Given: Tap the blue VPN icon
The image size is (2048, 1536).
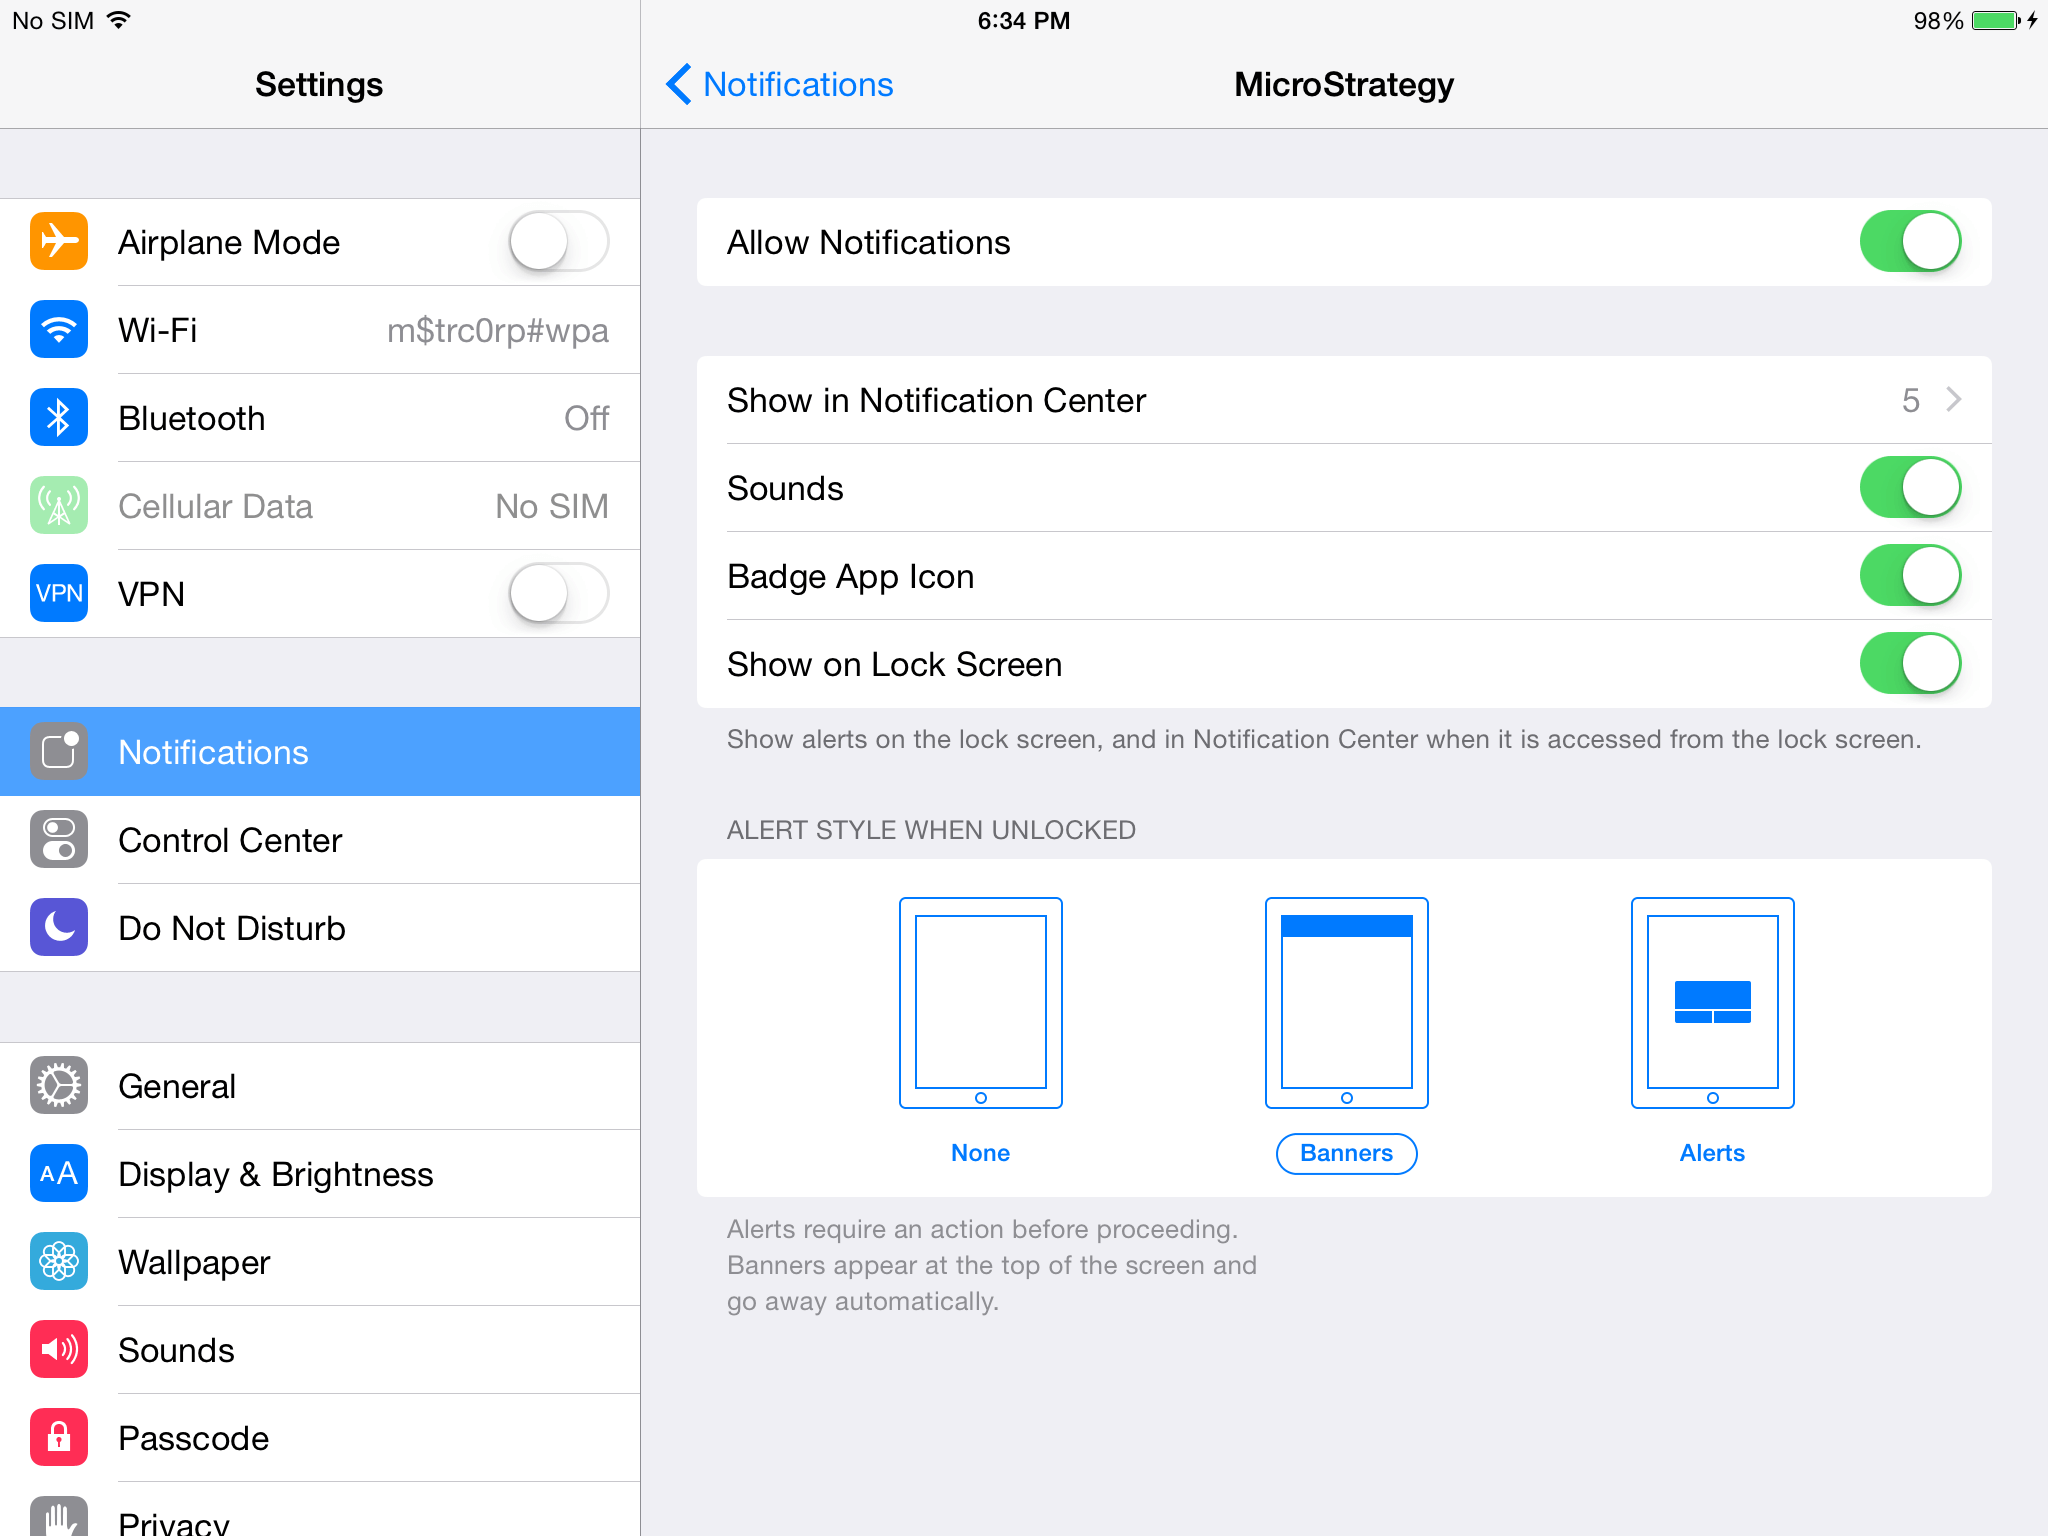Looking at the screenshot, I should tap(59, 594).
